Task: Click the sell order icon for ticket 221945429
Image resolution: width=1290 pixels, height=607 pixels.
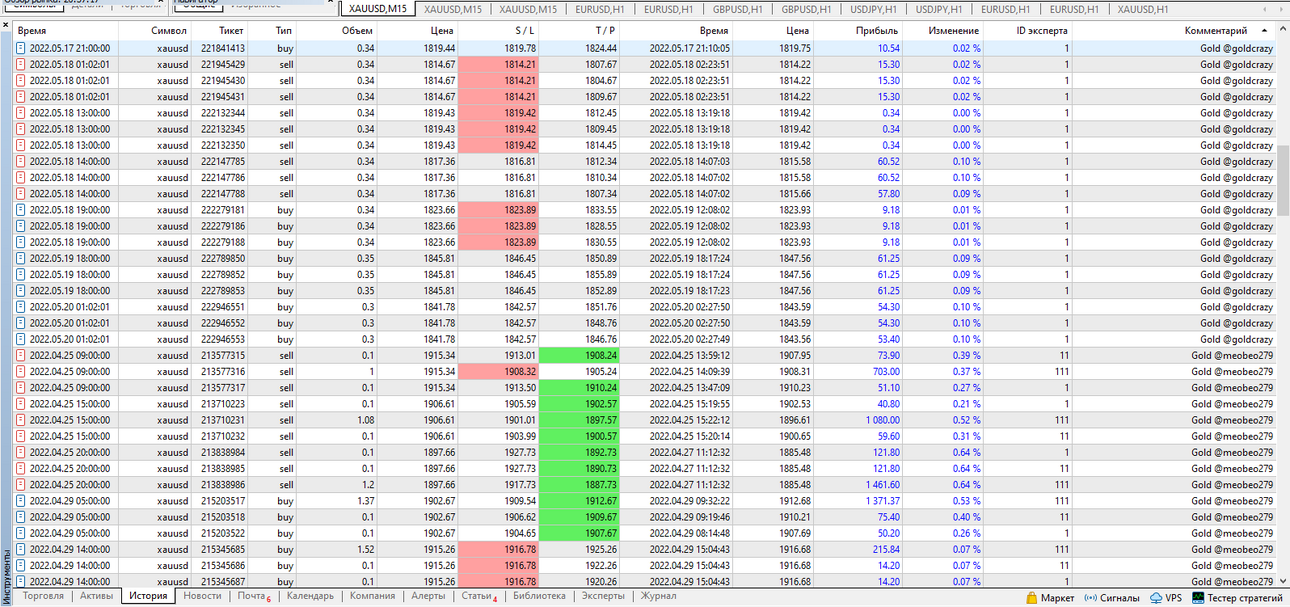Action: pos(21,64)
